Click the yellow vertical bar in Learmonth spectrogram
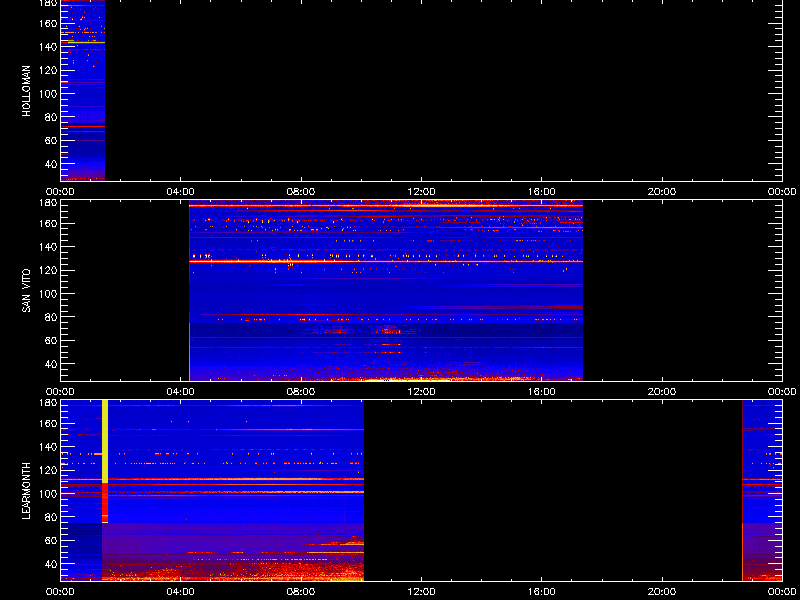This screenshot has height=600, width=800. pyautogui.click(x=105, y=441)
